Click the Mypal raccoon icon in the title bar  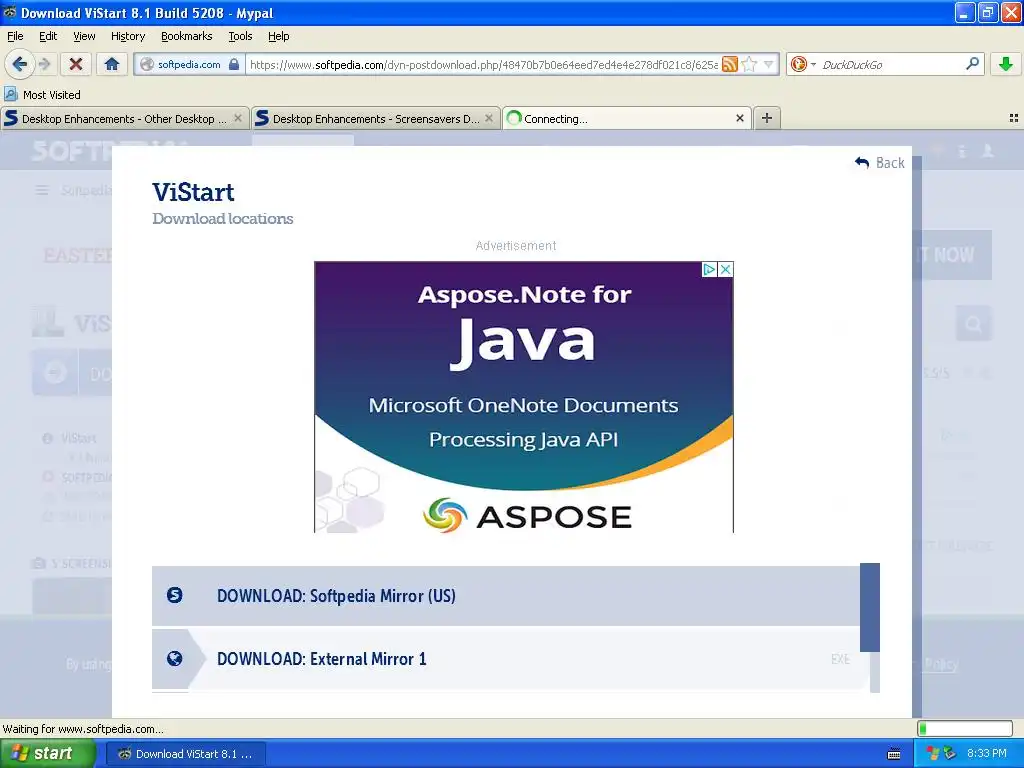coord(10,12)
